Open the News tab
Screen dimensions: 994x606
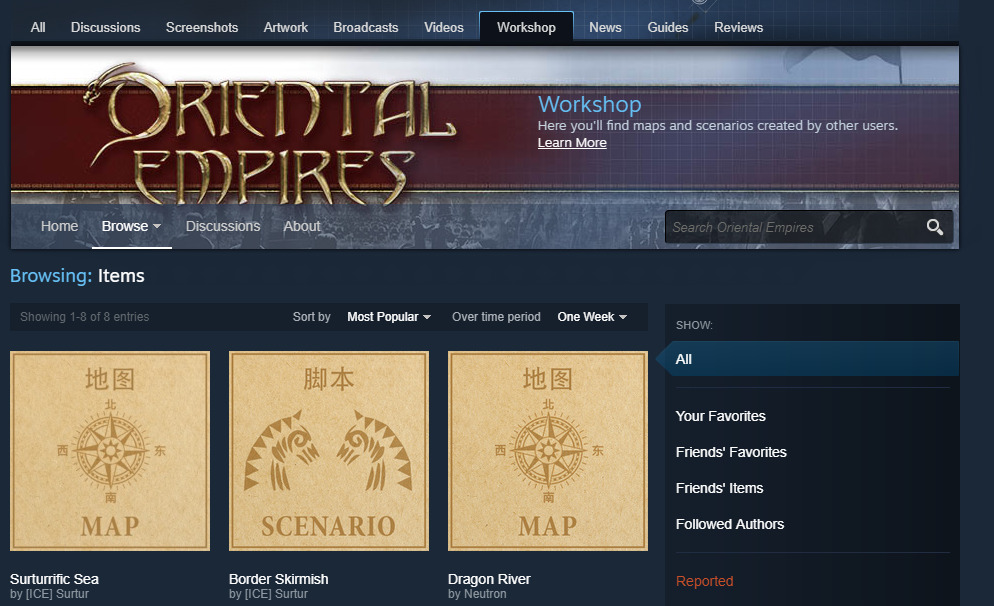click(x=605, y=27)
